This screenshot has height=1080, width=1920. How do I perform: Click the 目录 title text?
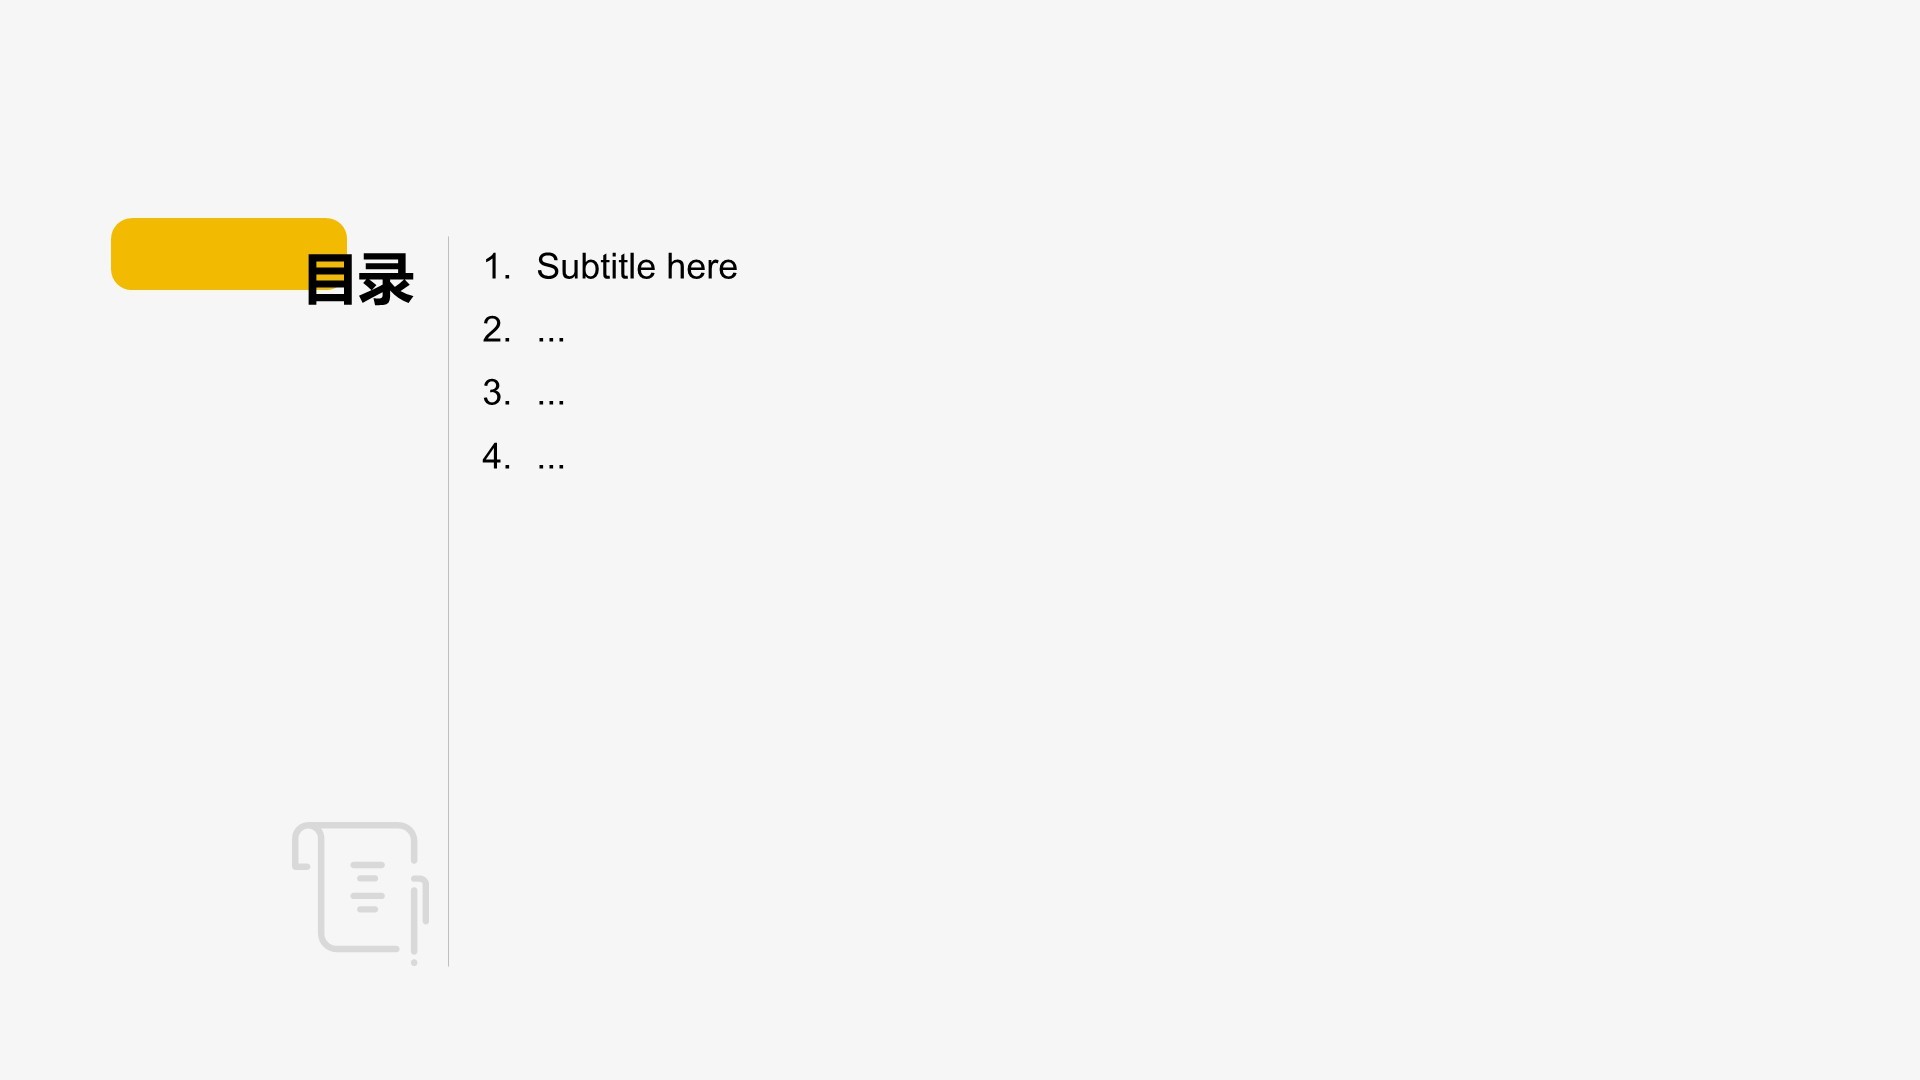[359, 279]
